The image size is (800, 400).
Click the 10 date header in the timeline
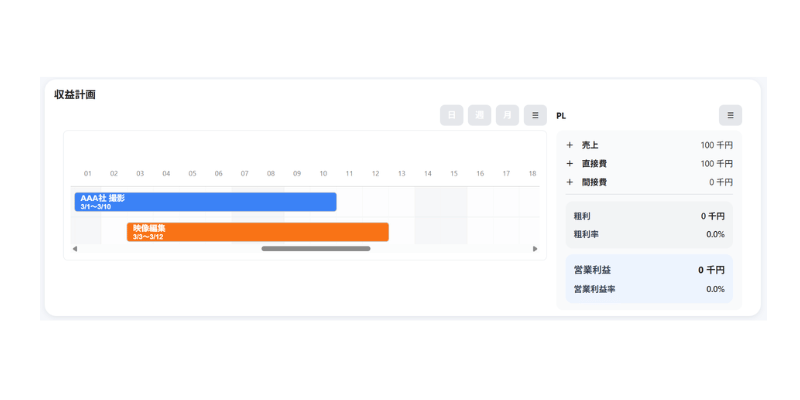click(323, 173)
